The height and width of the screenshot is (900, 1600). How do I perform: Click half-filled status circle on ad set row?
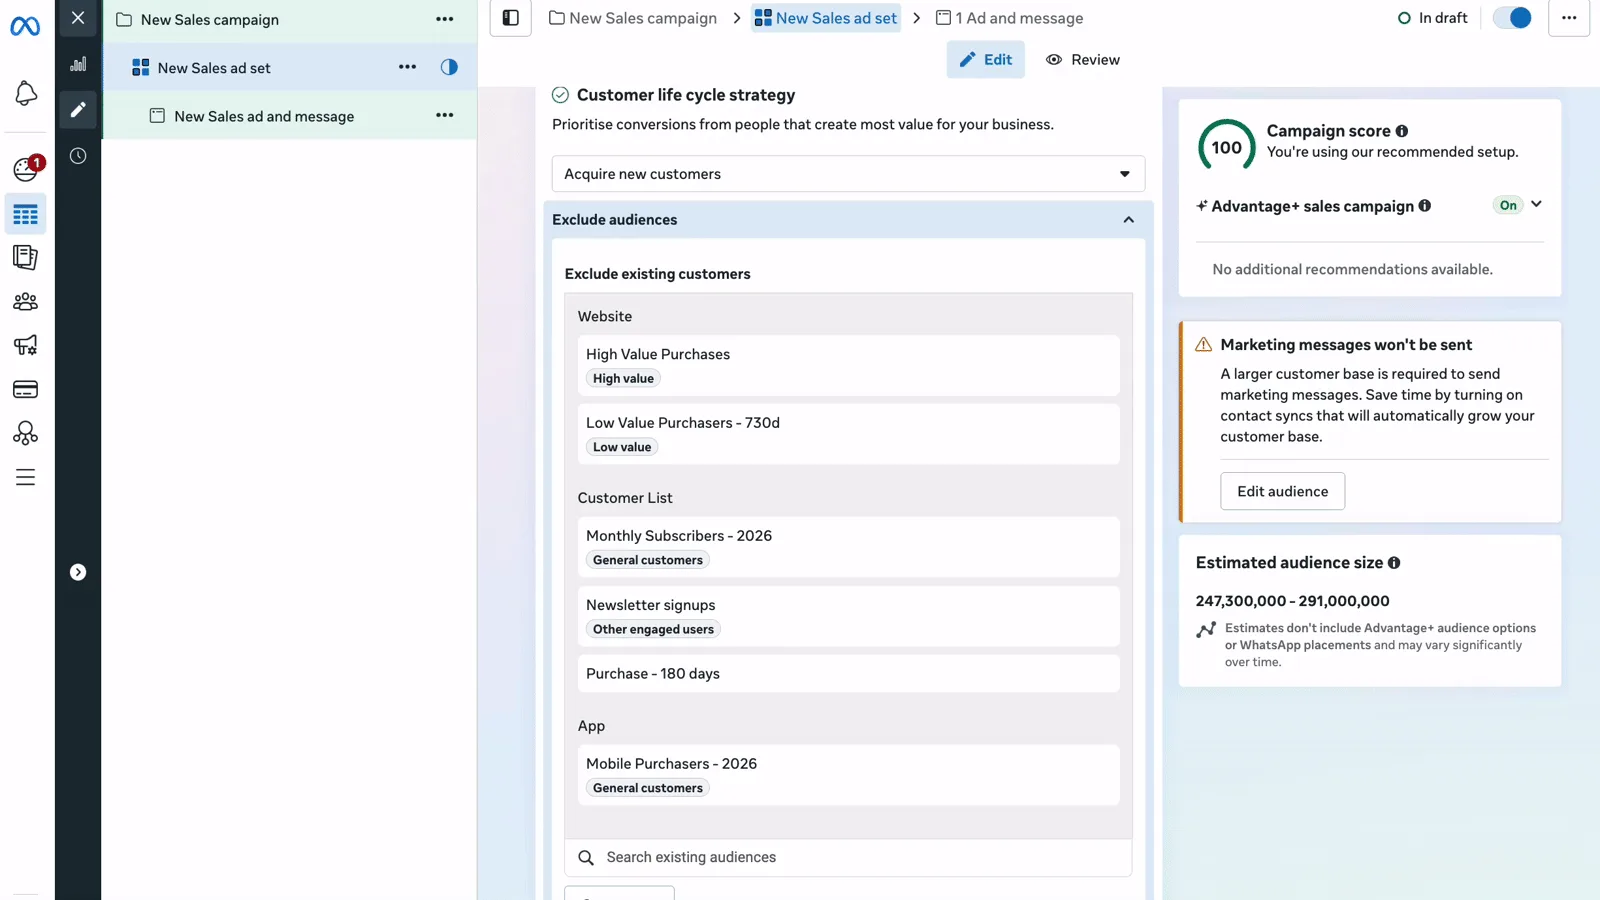[x=449, y=67]
